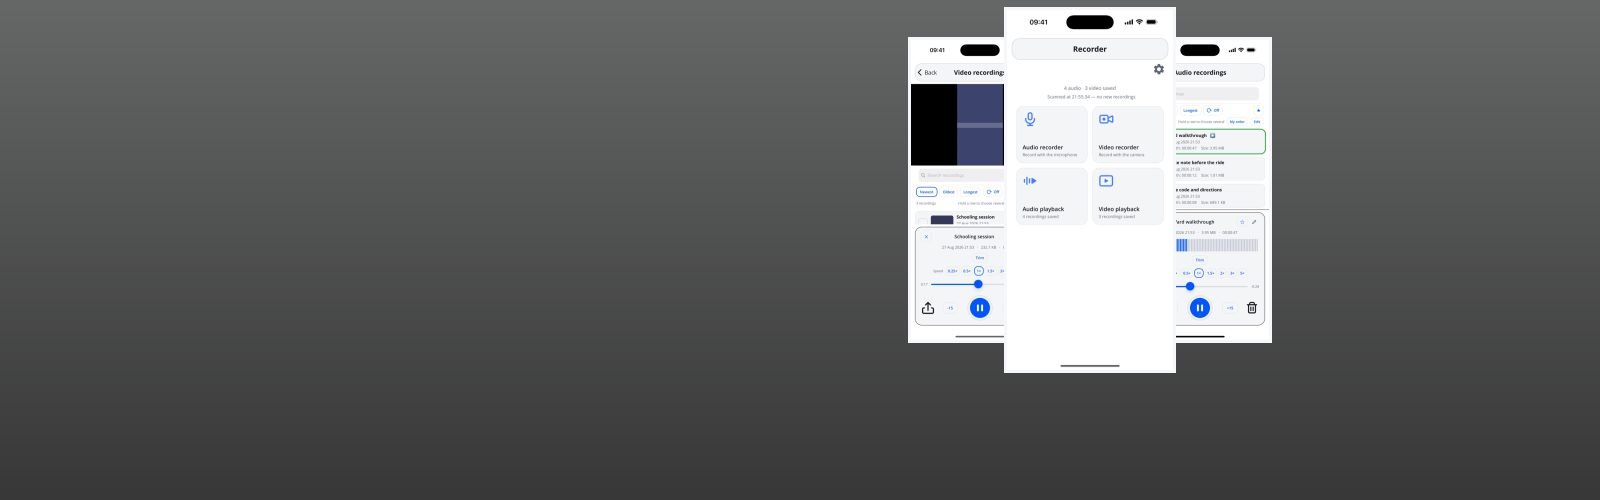Select Newest sort tab in Video recordings

tap(926, 192)
